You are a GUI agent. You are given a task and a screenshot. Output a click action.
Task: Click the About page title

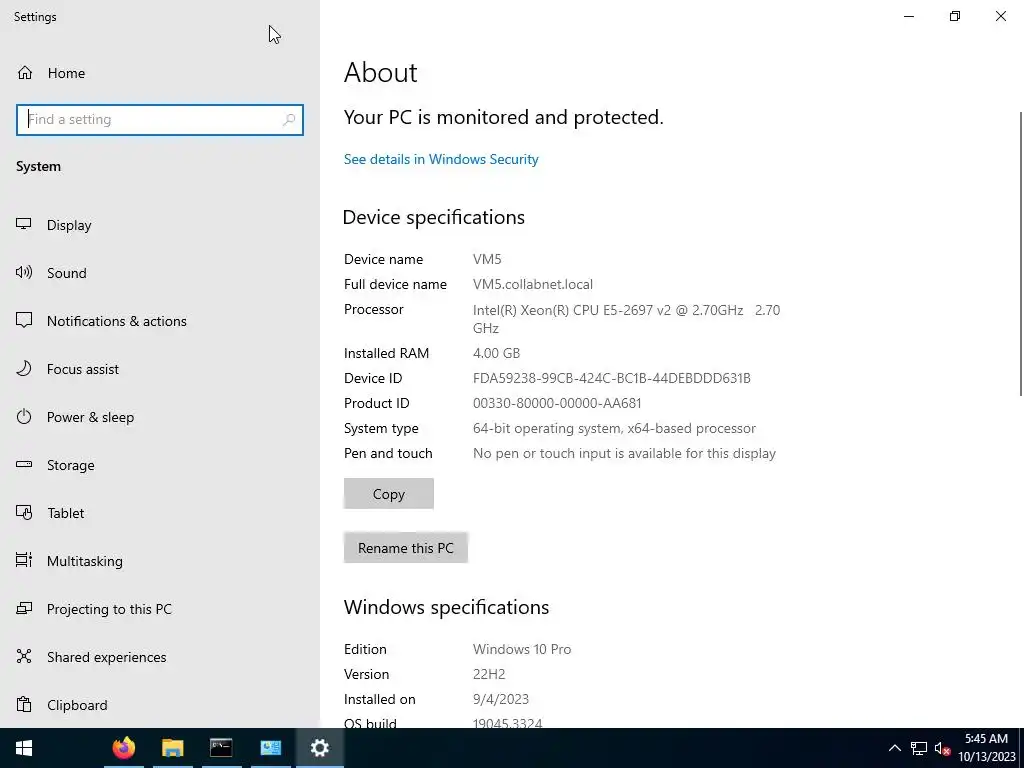pos(381,72)
